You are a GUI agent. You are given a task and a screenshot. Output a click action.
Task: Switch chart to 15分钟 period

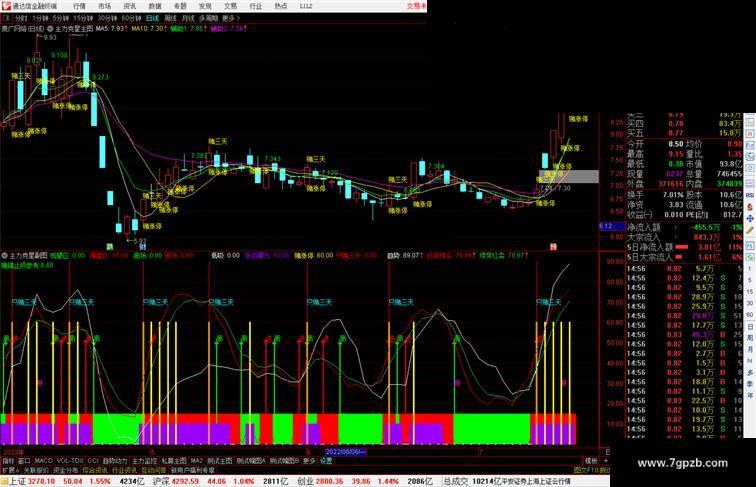83,18
